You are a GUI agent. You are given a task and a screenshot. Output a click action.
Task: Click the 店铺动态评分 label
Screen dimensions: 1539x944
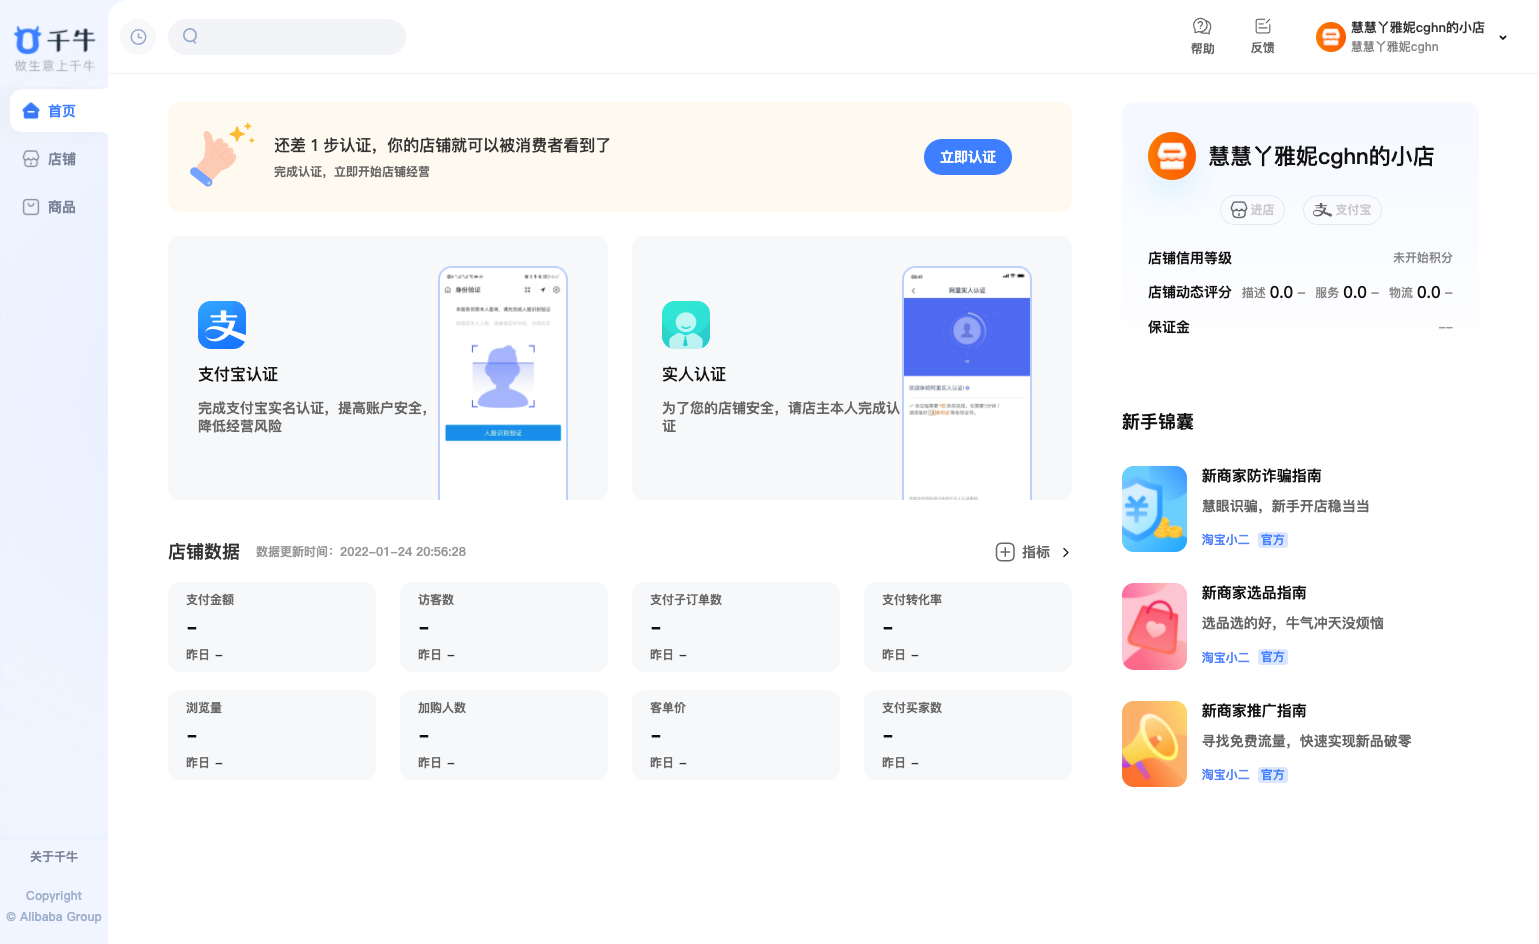(1190, 292)
